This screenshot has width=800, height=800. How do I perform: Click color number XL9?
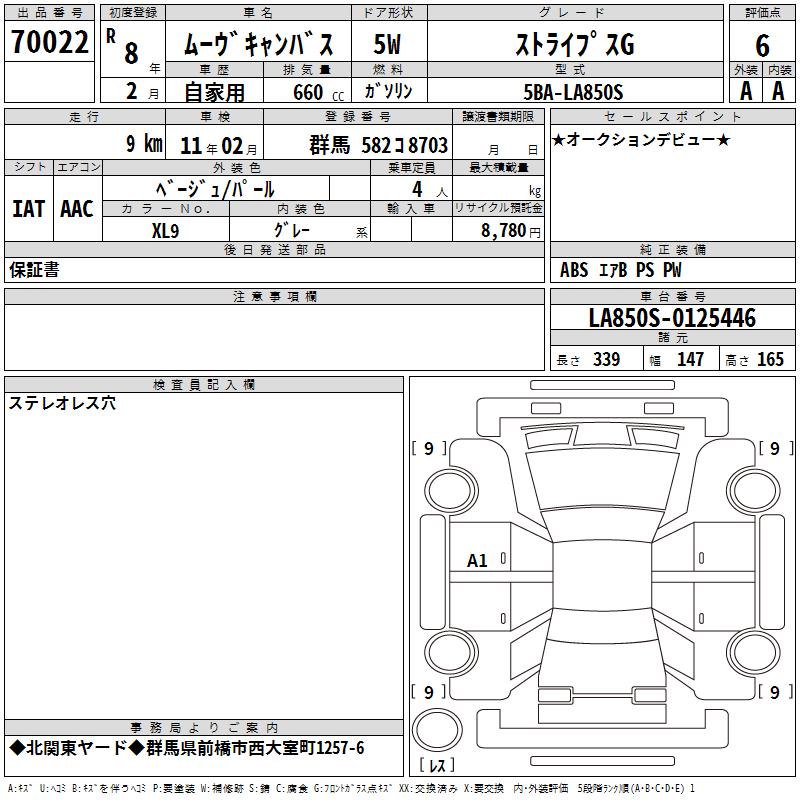(165, 231)
